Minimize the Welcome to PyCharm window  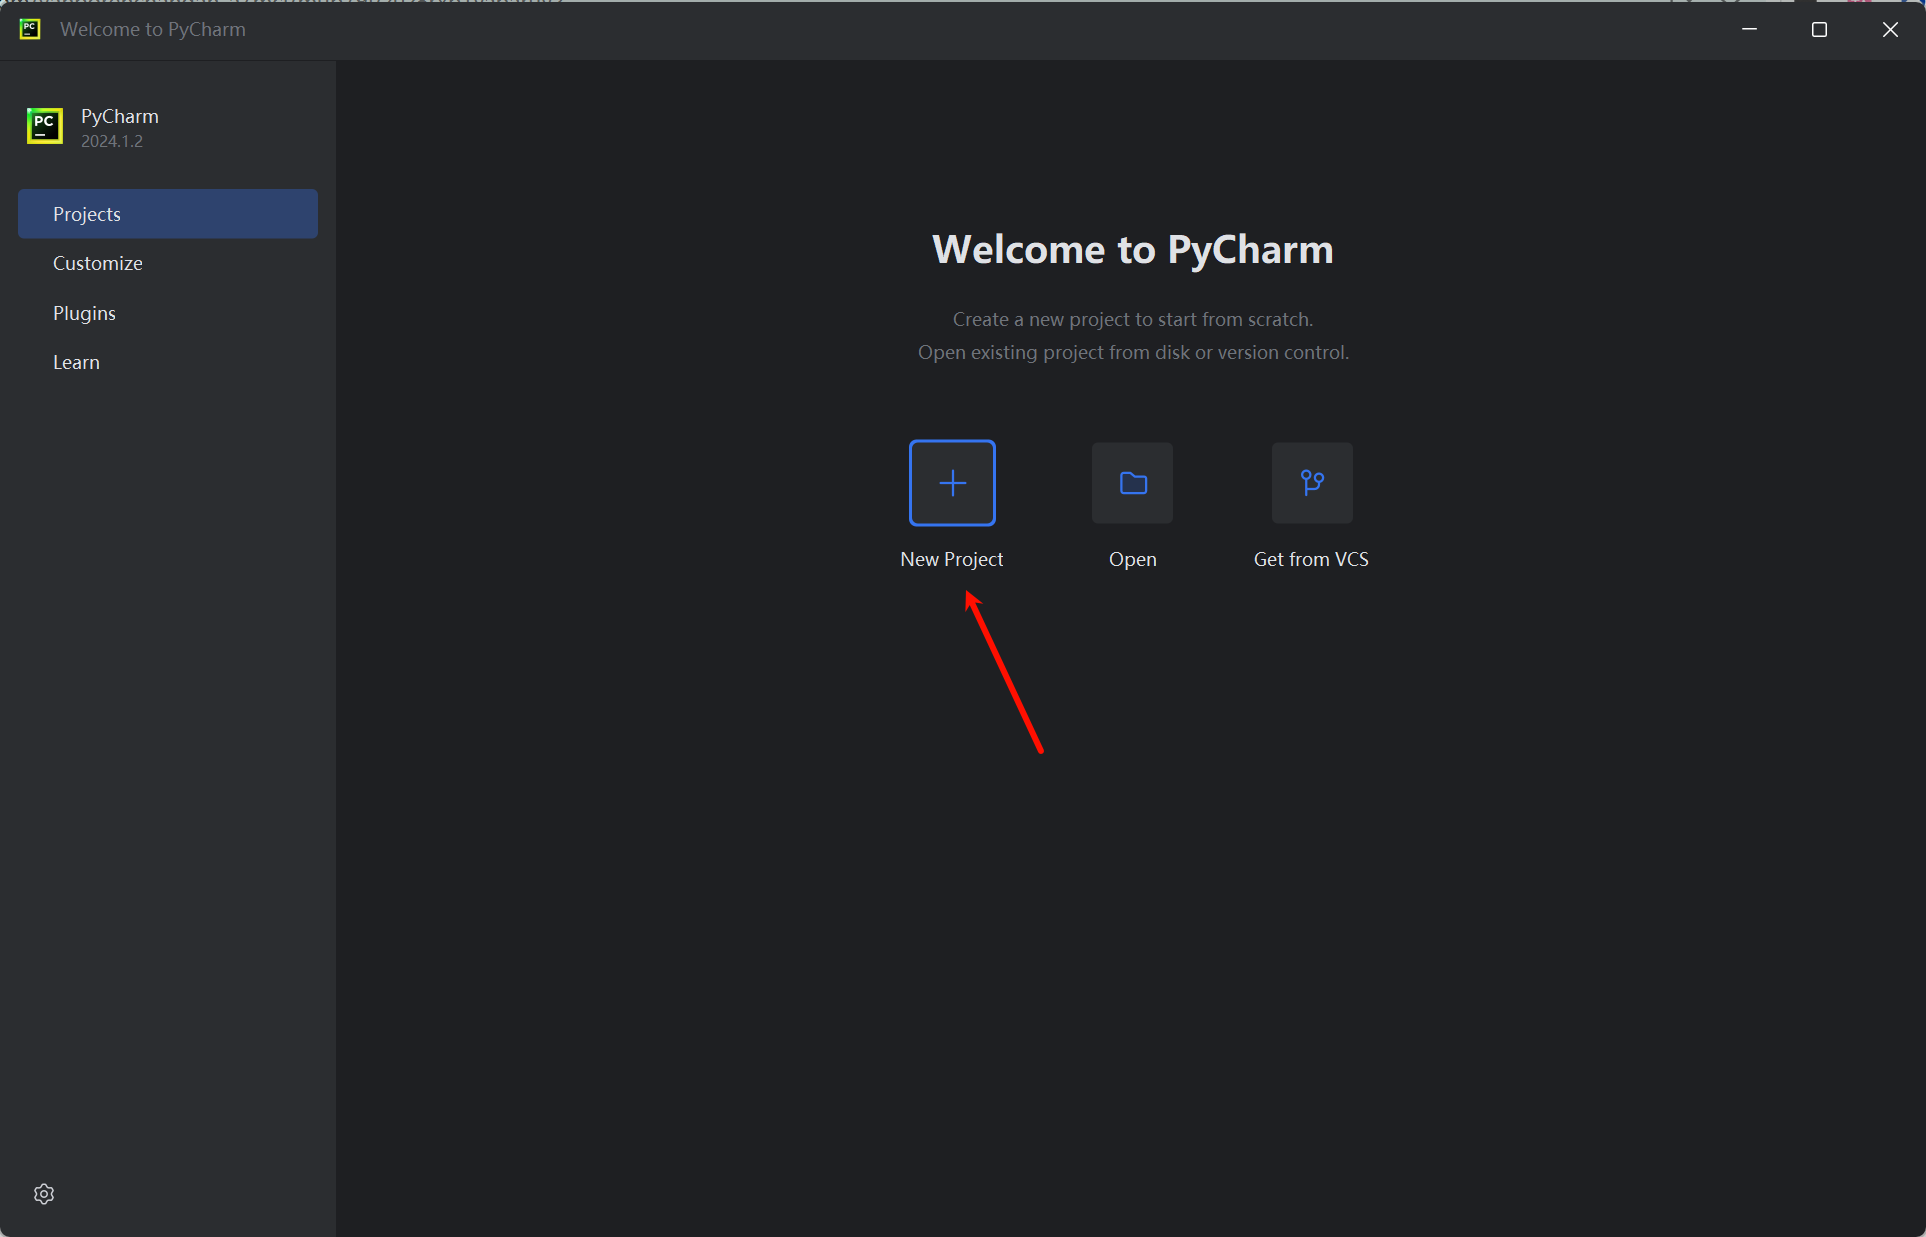[x=1749, y=29]
